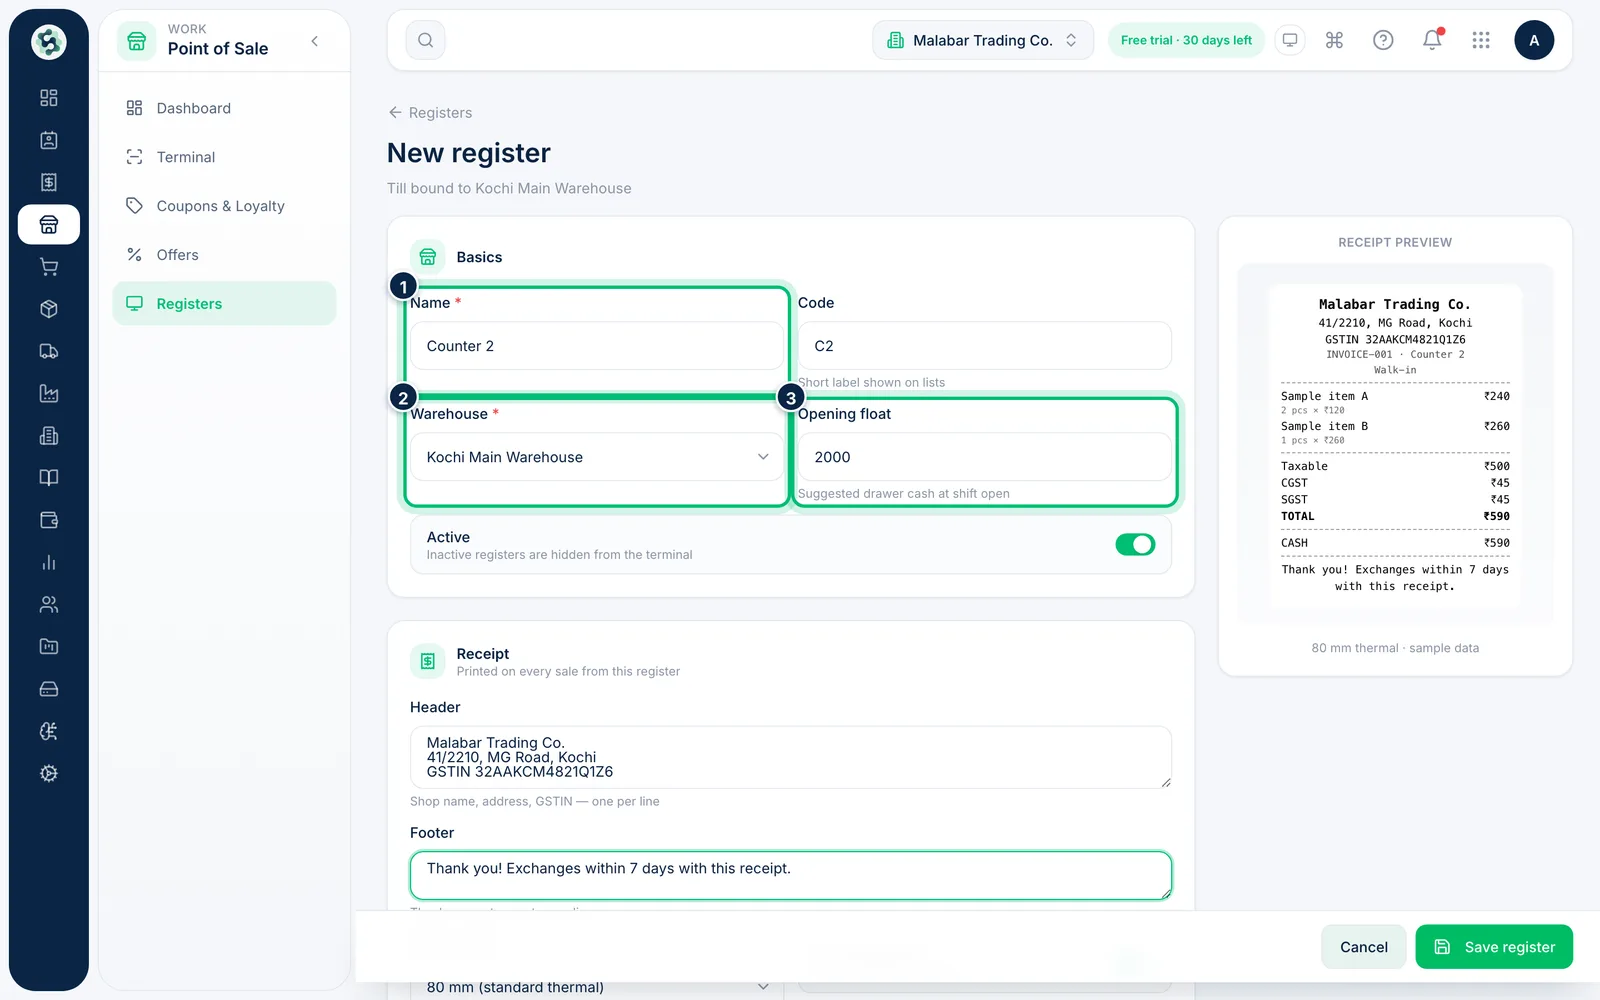The width and height of the screenshot is (1600, 1000).
Task: Click the Name field containing Counter 2
Action: pyautogui.click(x=597, y=346)
